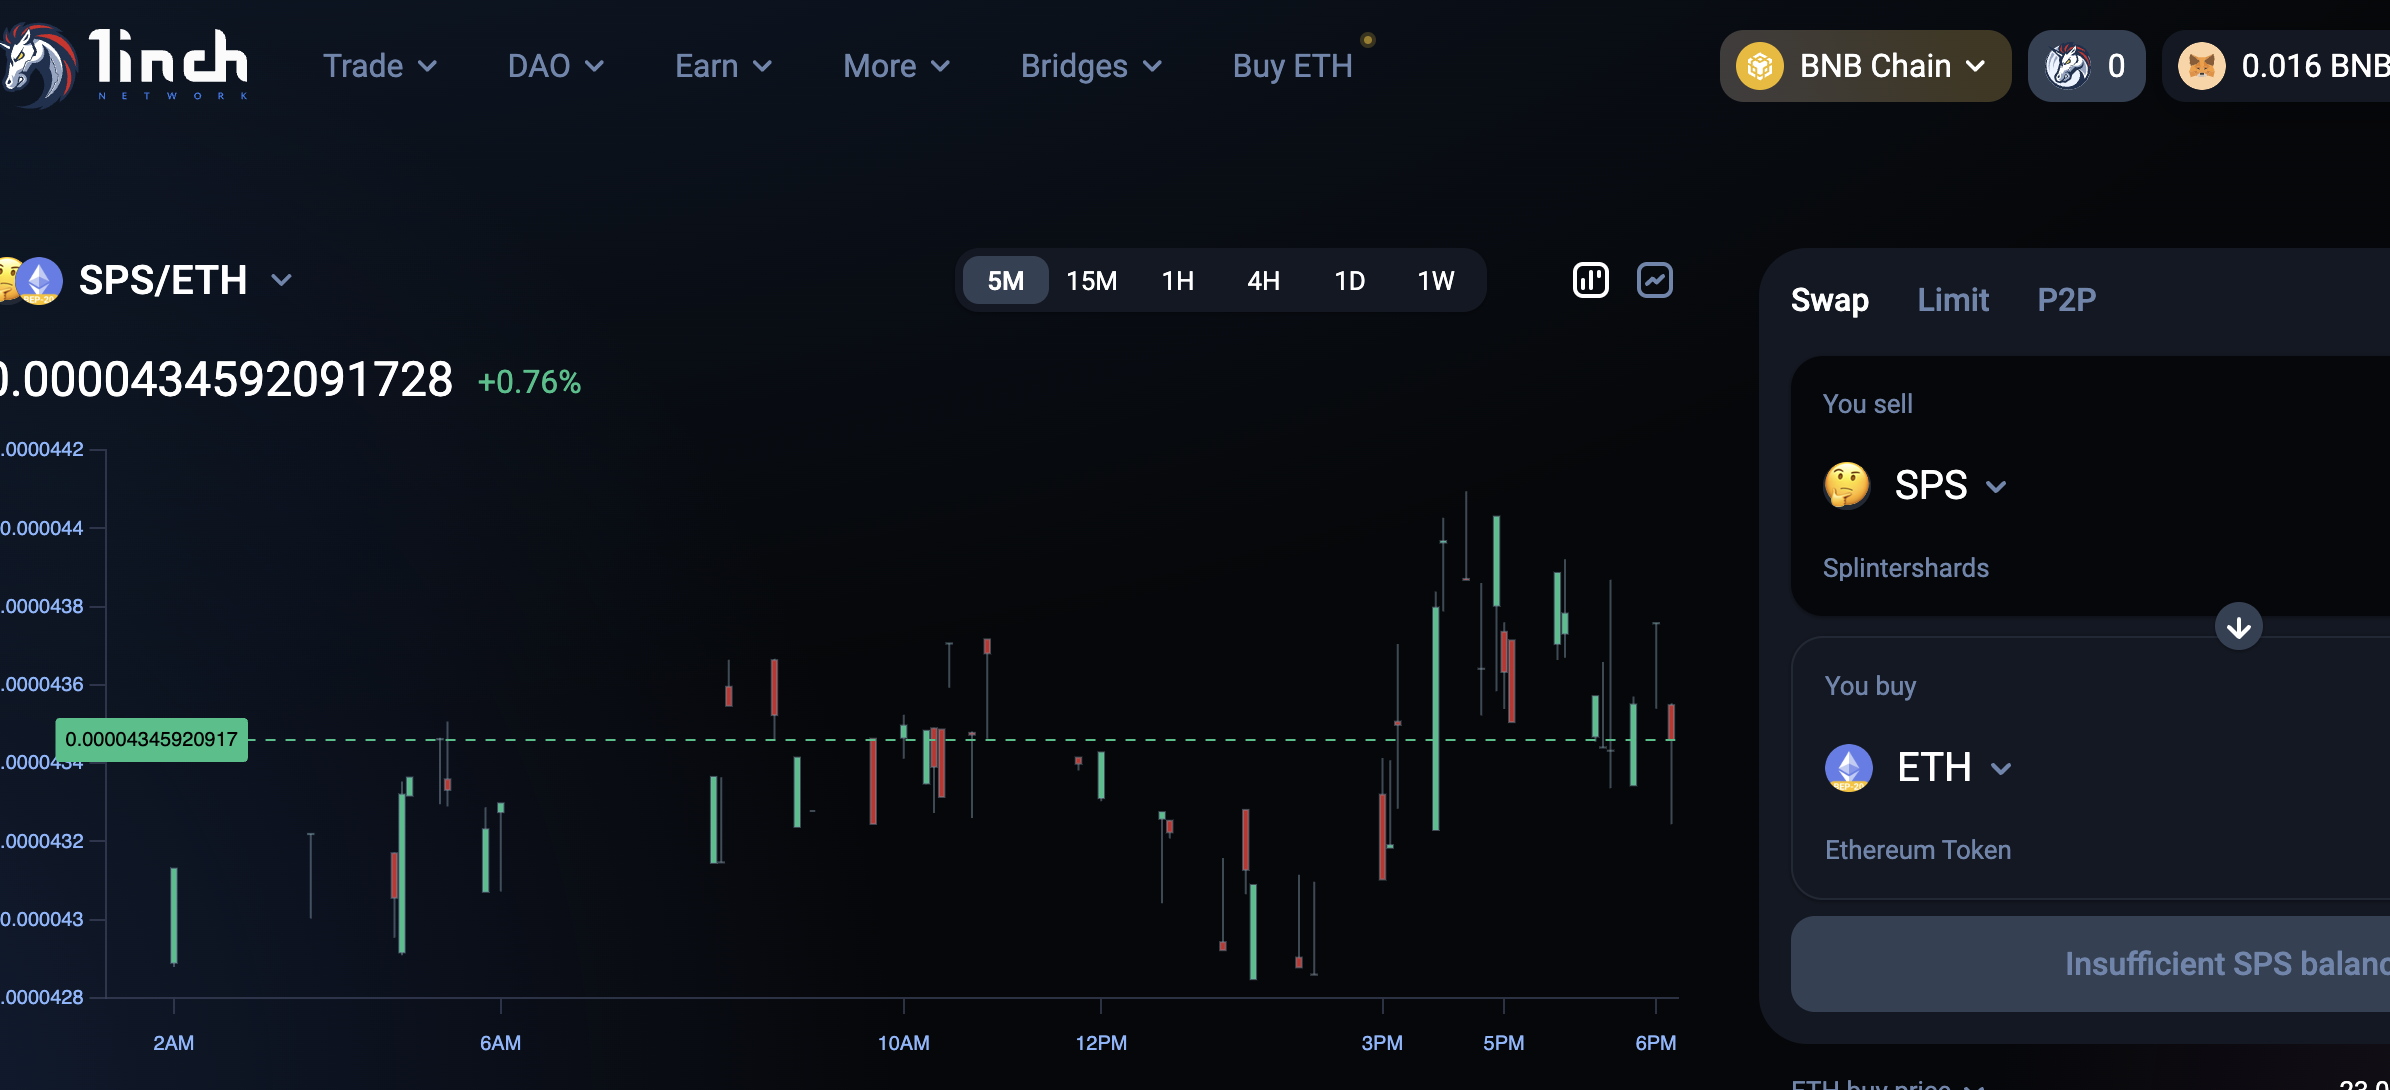
Task: Click the Insufficient SPS balance button
Action: pyautogui.click(x=2090, y=964)
